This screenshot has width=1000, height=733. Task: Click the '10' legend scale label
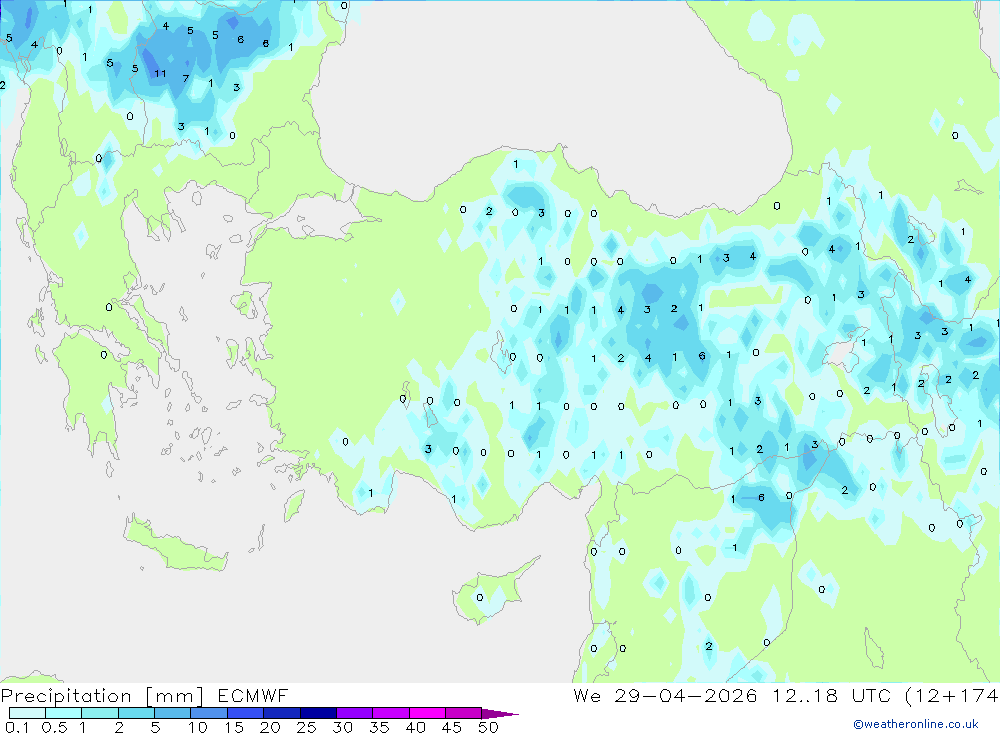tap(198, 727)
